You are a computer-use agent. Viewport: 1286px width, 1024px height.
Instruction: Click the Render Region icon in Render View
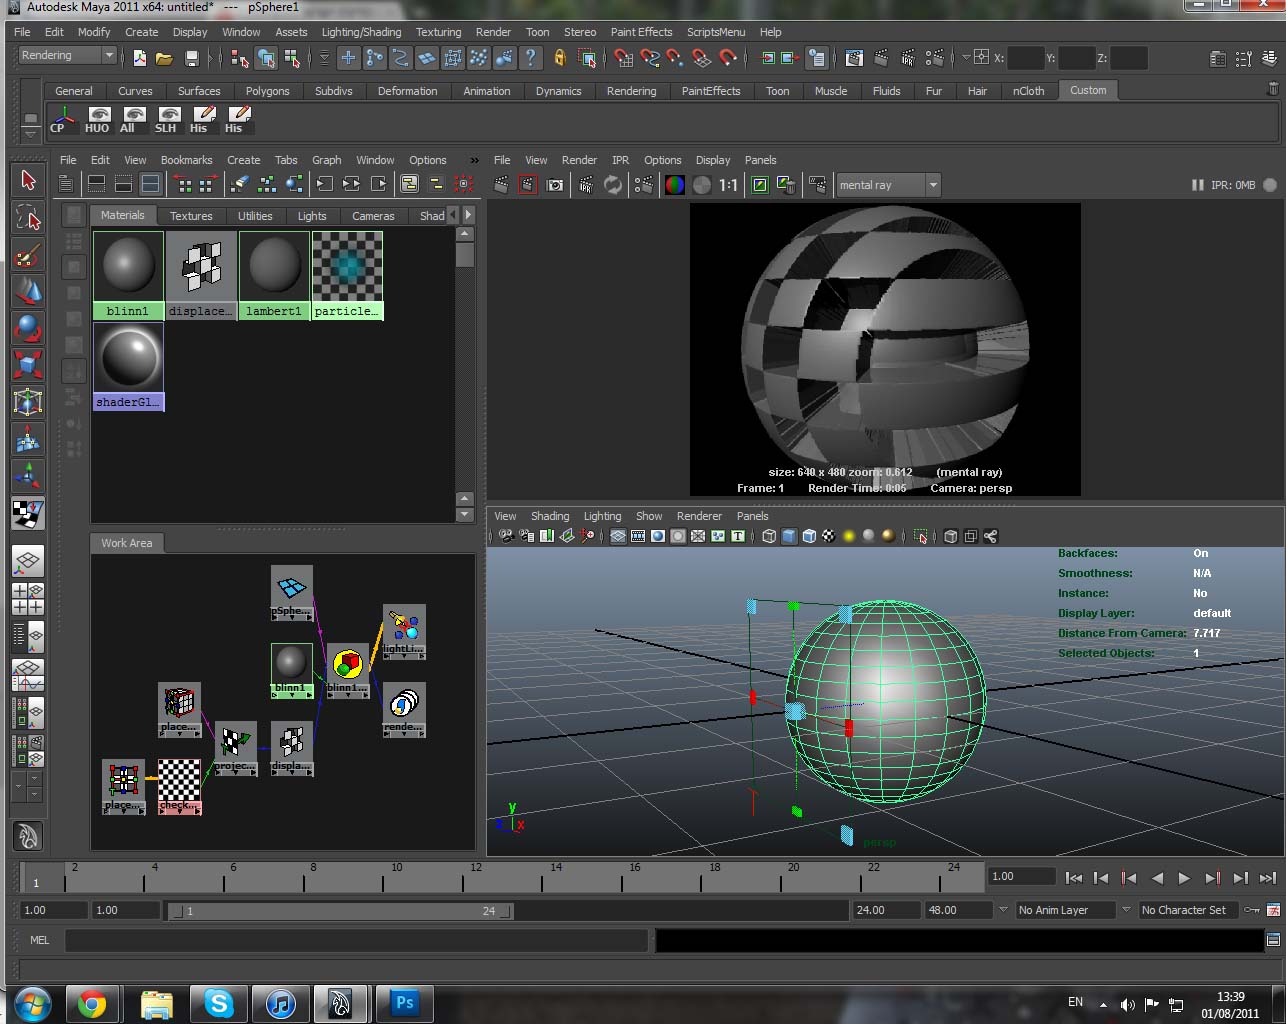[x=527, y=185]
